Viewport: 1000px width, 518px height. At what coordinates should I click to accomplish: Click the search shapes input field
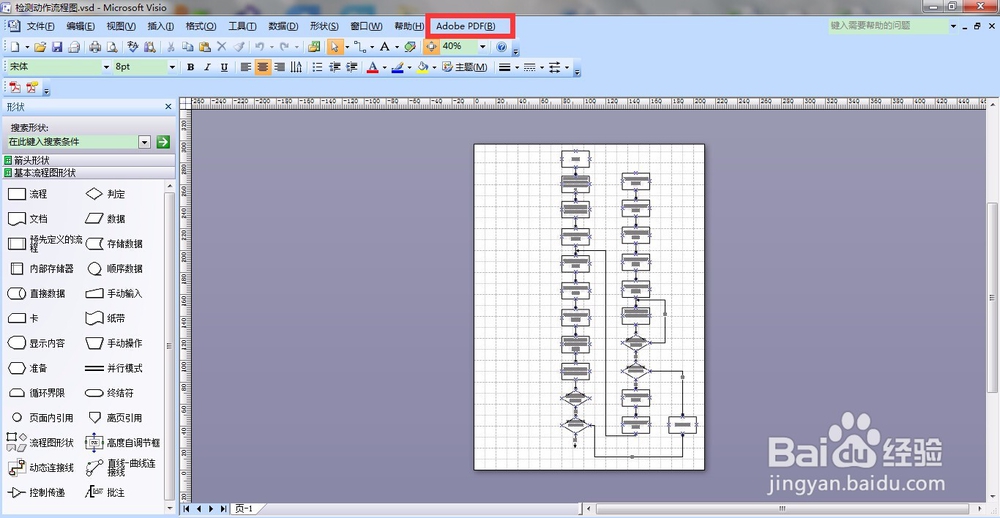pos(72,142)
